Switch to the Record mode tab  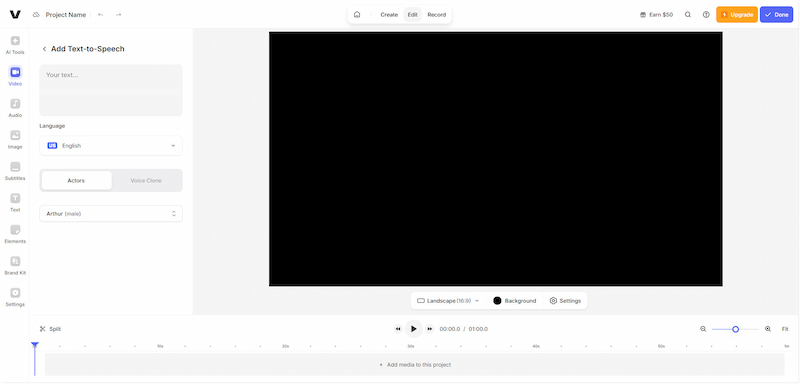pyautogui.click(x=437, y=15)
